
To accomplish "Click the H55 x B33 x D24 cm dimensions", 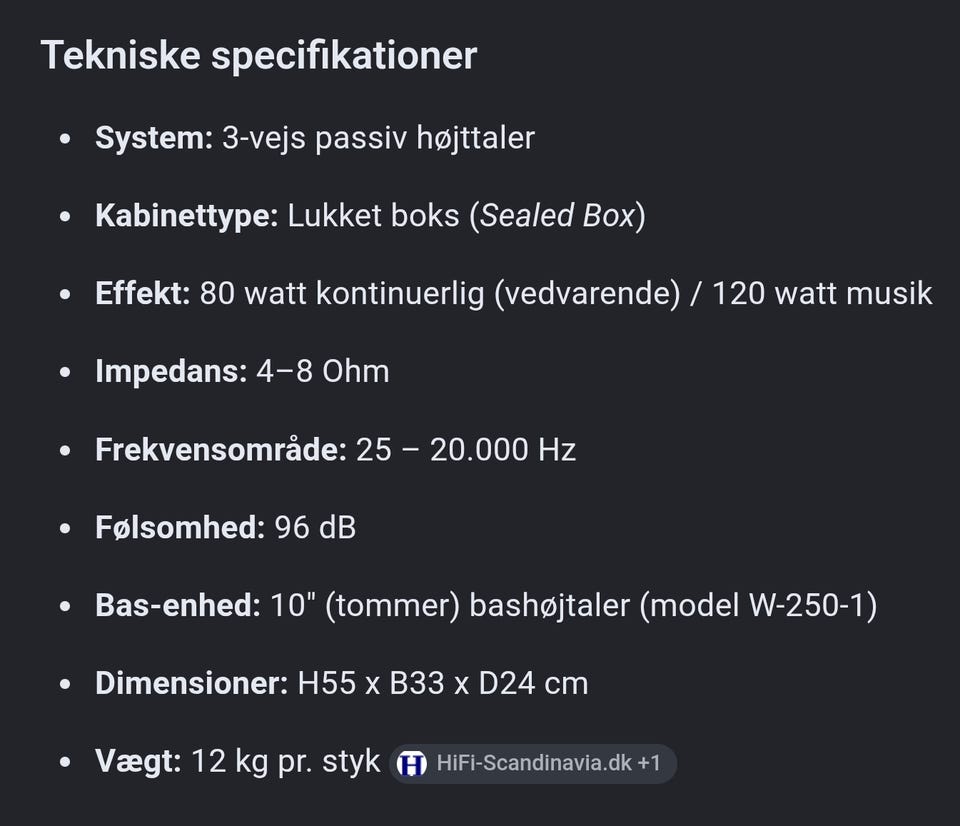I will click(x=443, y=683).
